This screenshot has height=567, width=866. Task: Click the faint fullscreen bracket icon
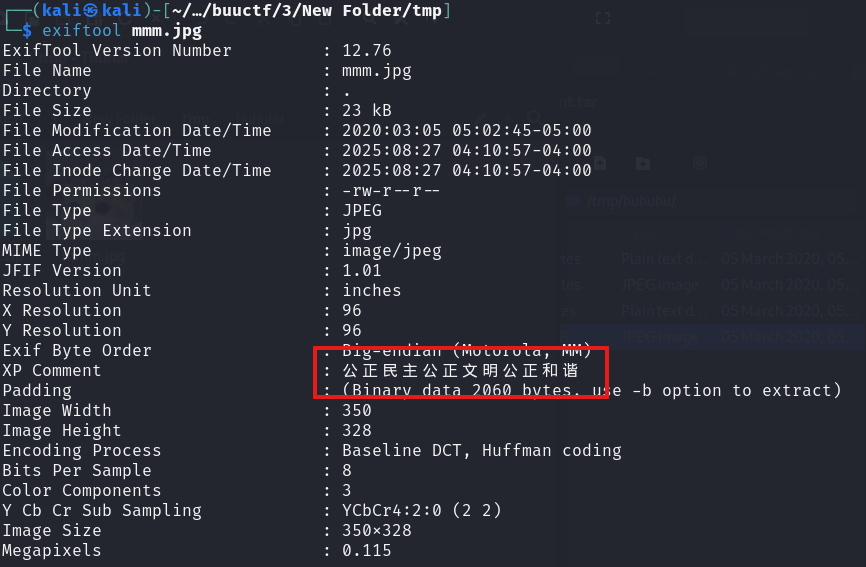[x=603, y=18]
